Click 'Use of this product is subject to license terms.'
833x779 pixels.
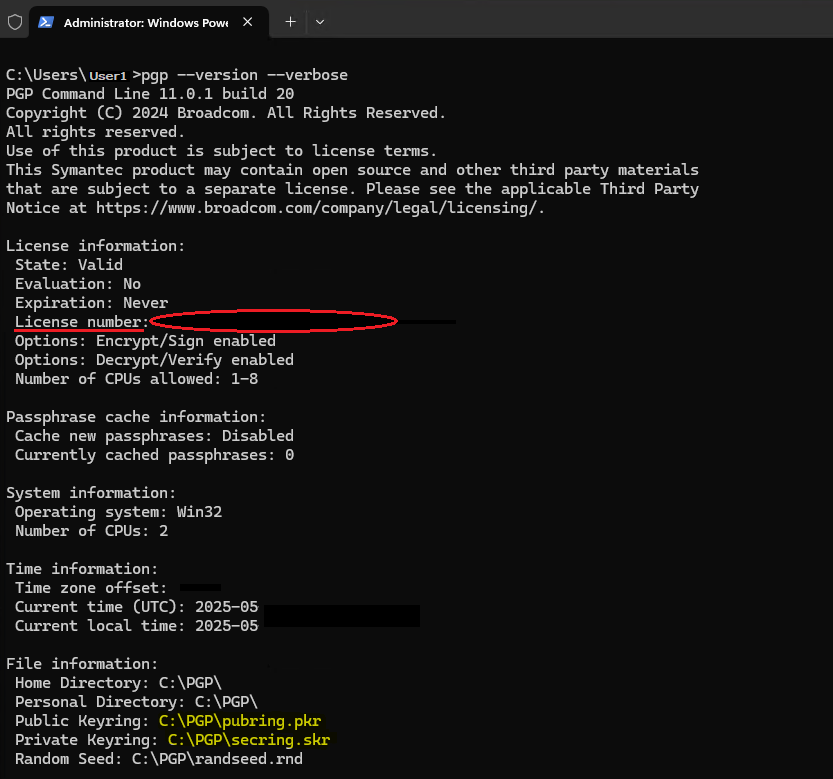[x=222, y=151]
